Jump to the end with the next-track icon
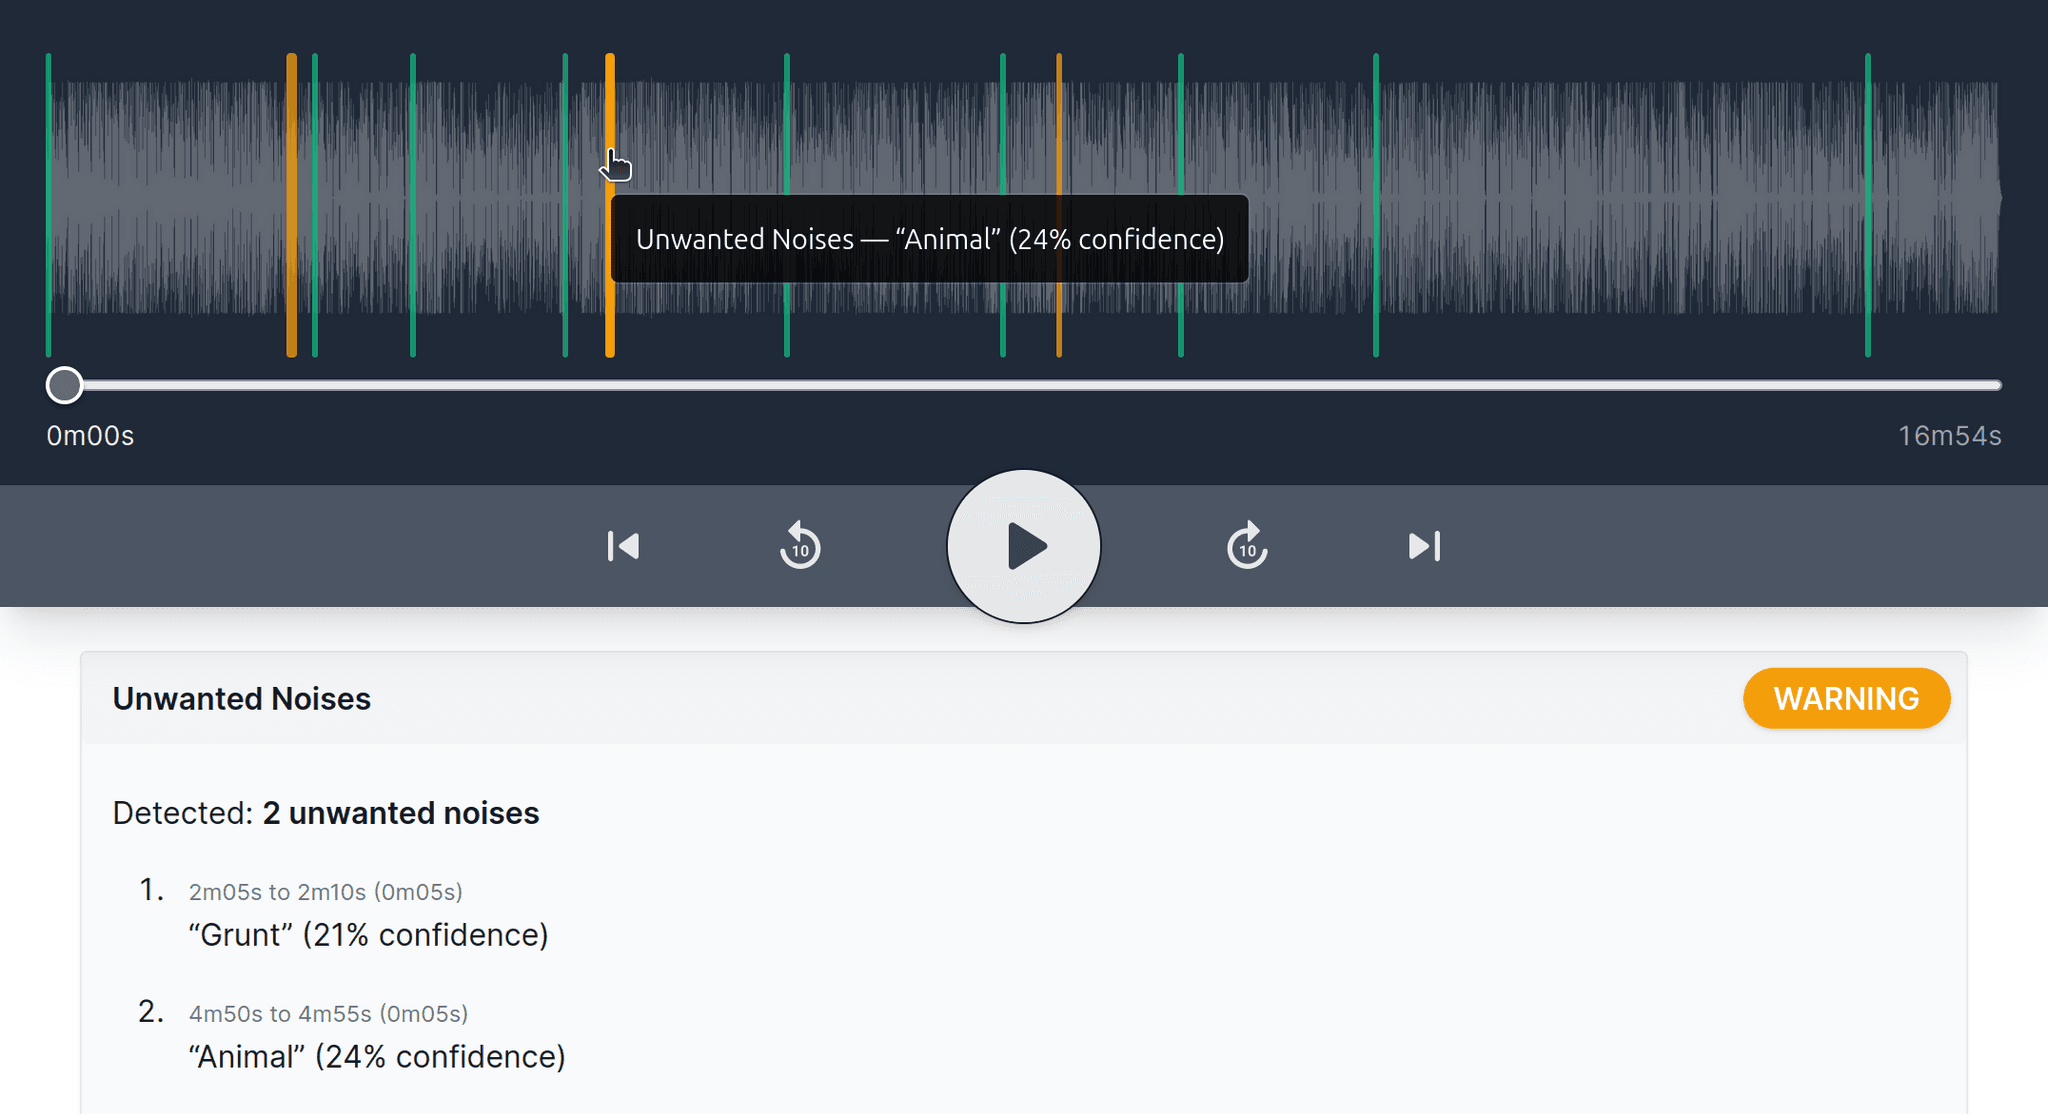 pos(1424,546)
